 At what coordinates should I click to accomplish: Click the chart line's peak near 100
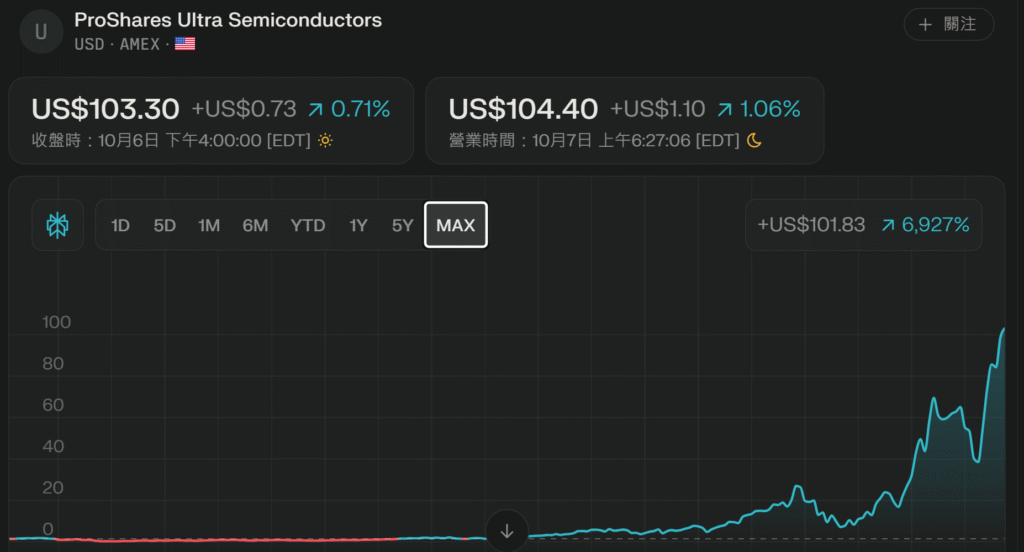[1002, 330]
